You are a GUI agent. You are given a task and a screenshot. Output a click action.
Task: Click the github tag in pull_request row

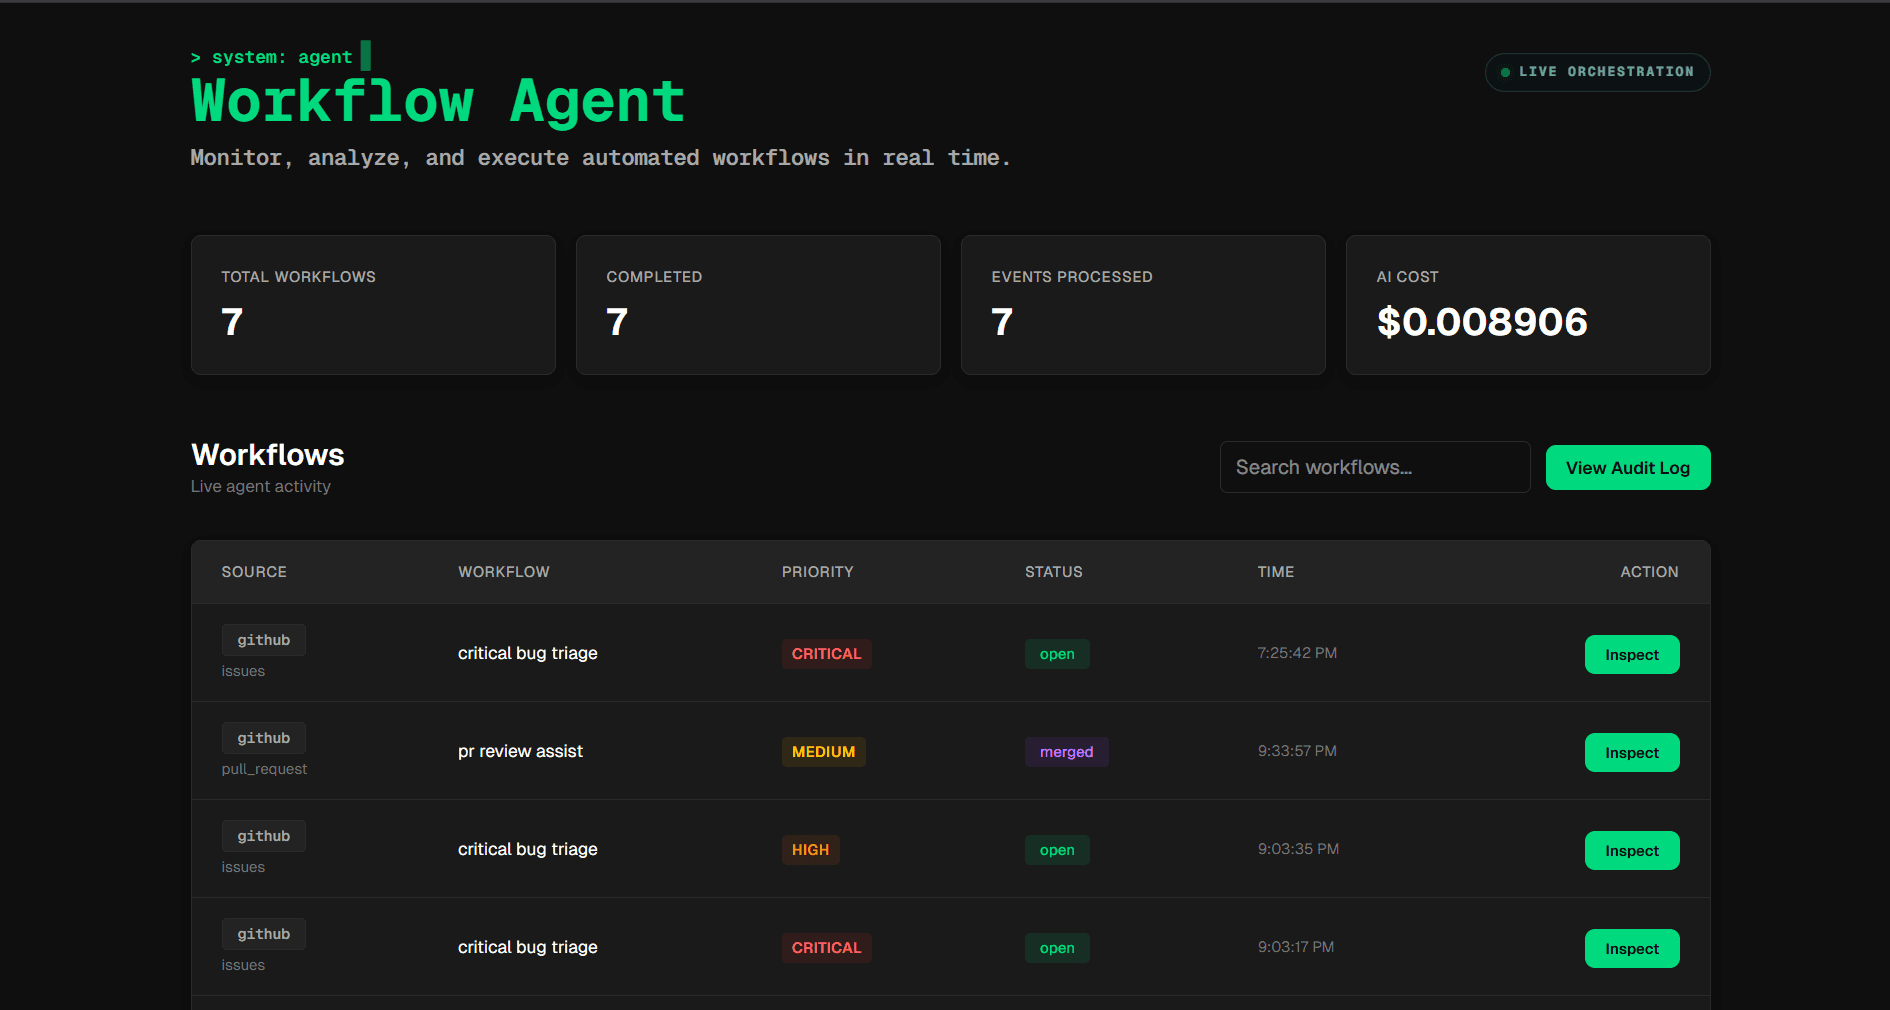tap(264, 738)
